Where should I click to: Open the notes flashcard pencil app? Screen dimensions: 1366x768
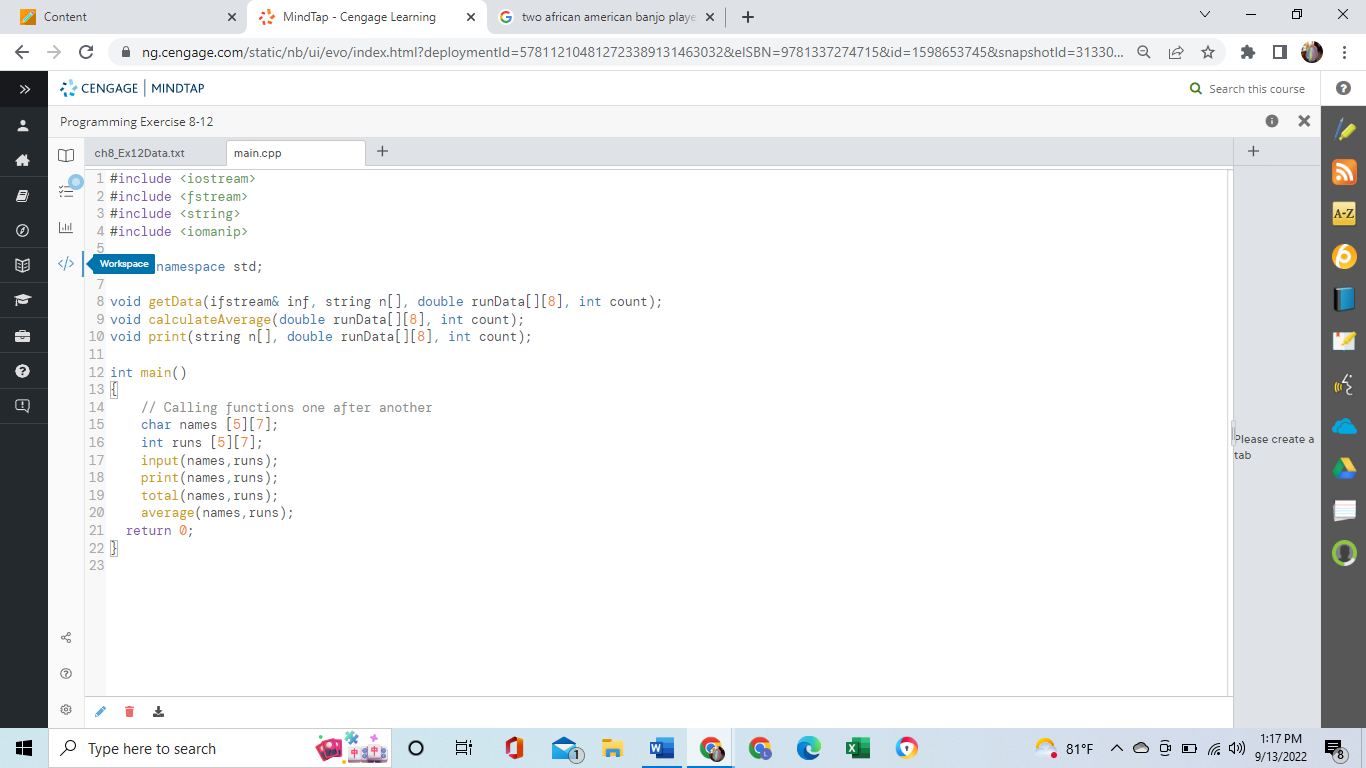tap(1344, 341)
